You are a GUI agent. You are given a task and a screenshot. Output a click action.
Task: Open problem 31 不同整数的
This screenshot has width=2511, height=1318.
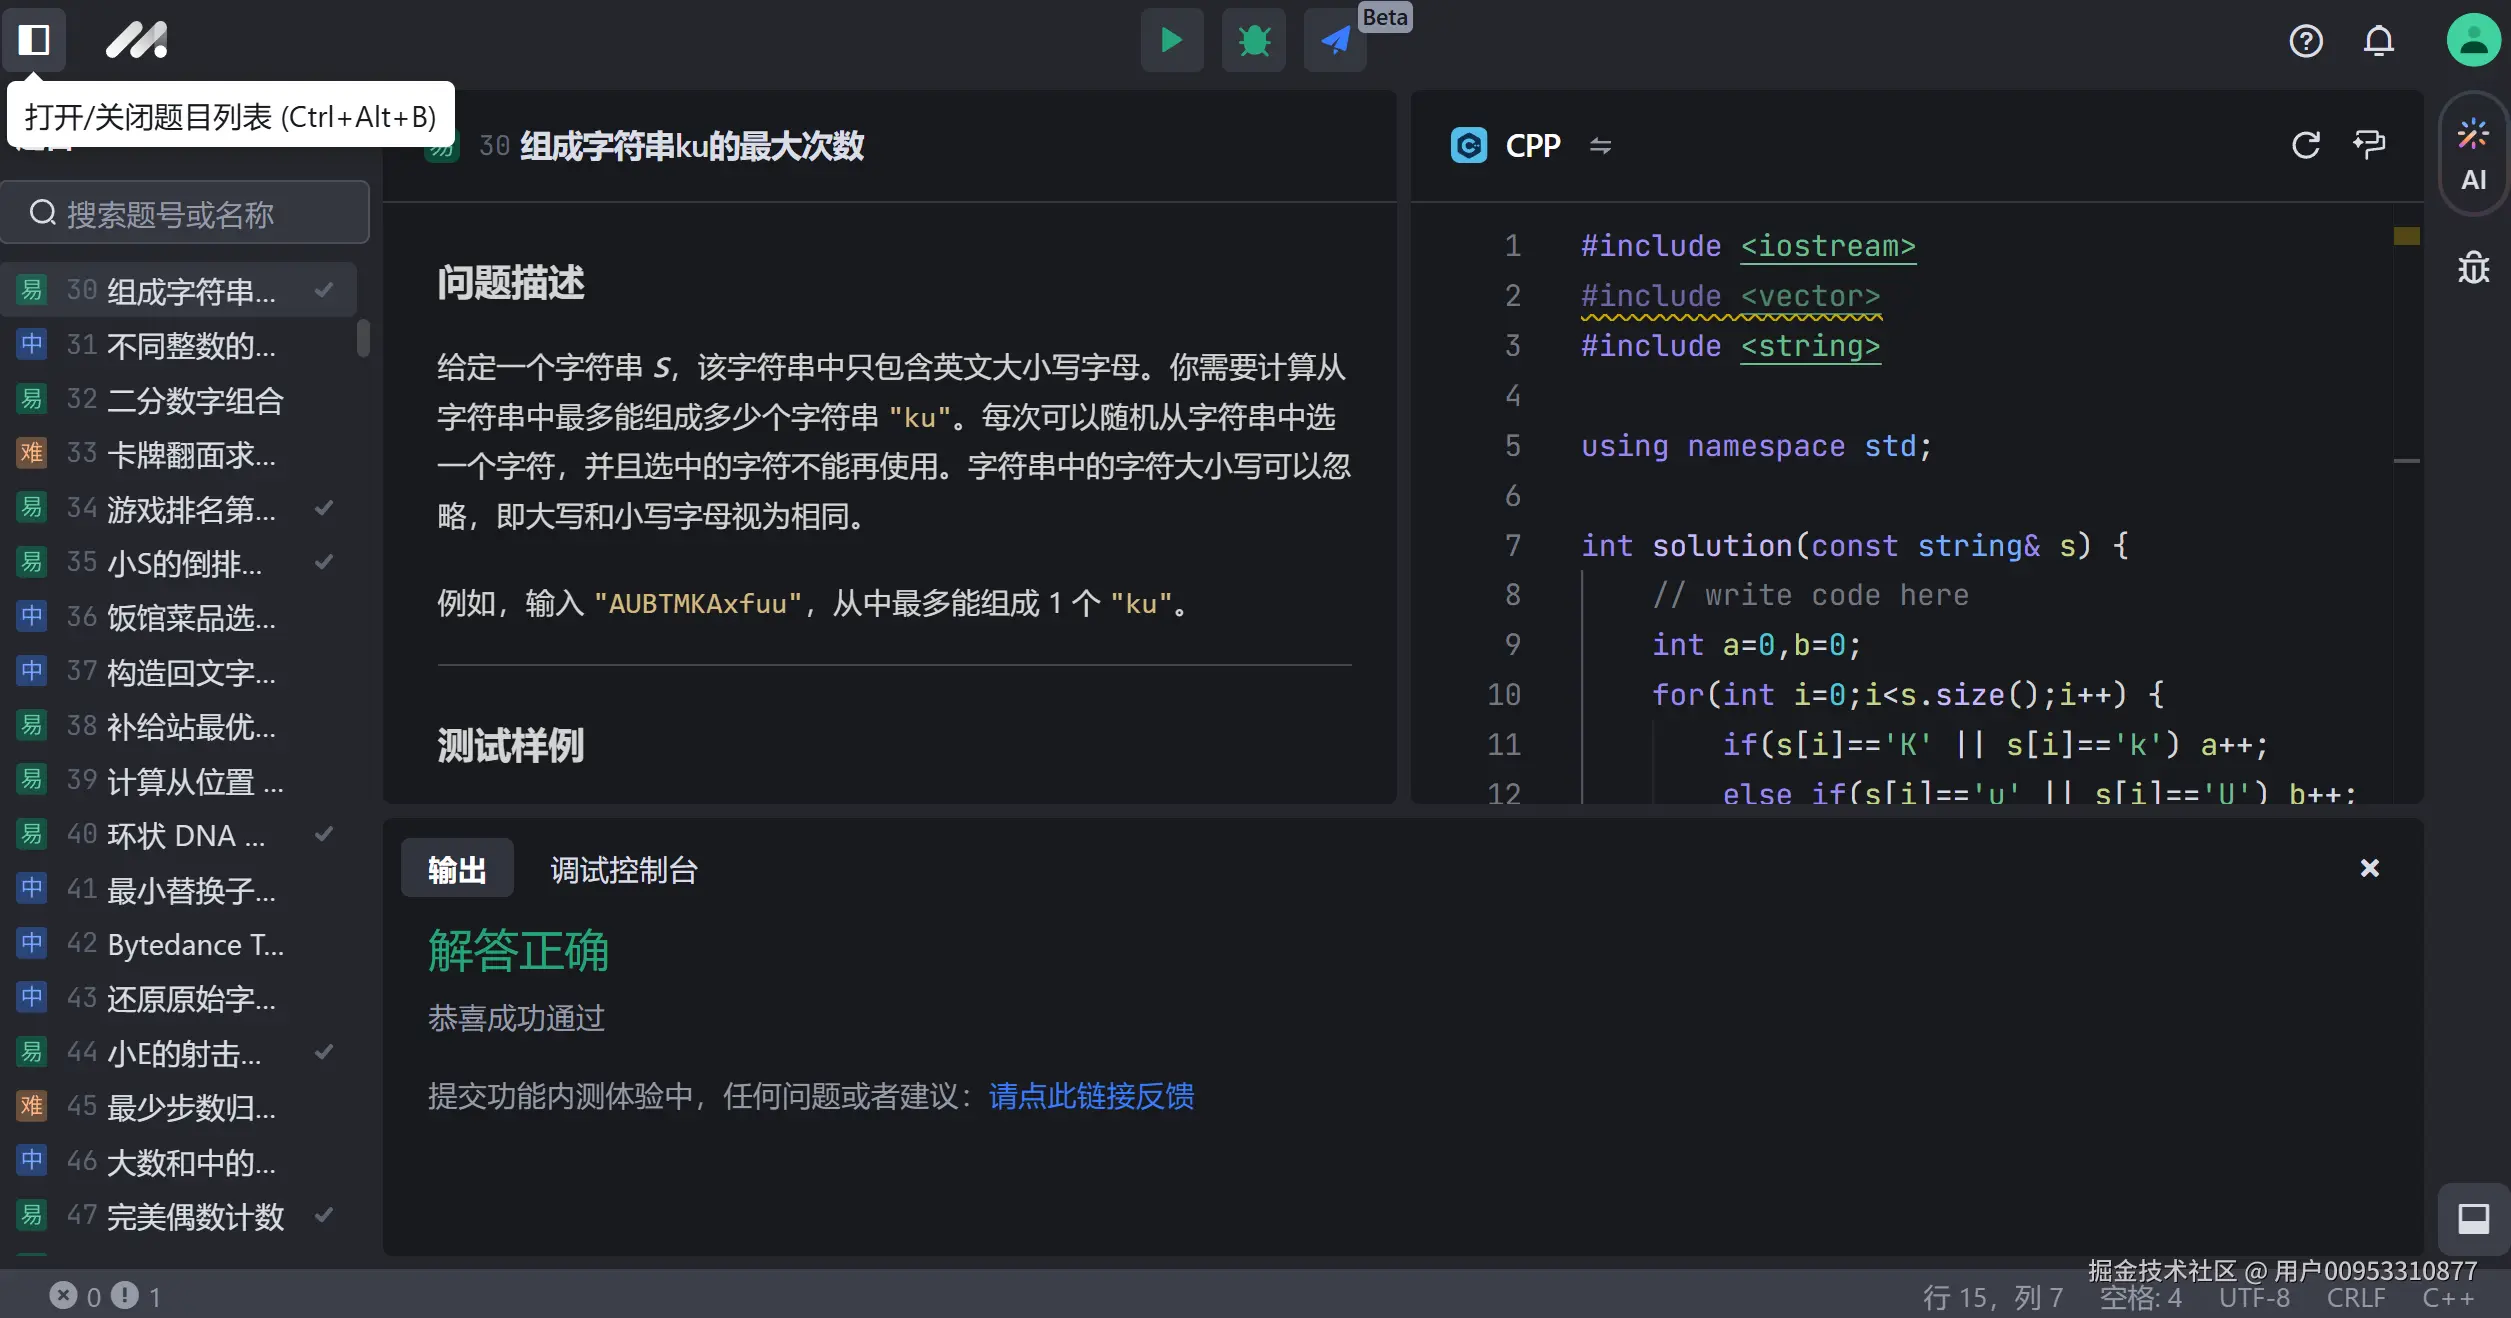(178, 345)
